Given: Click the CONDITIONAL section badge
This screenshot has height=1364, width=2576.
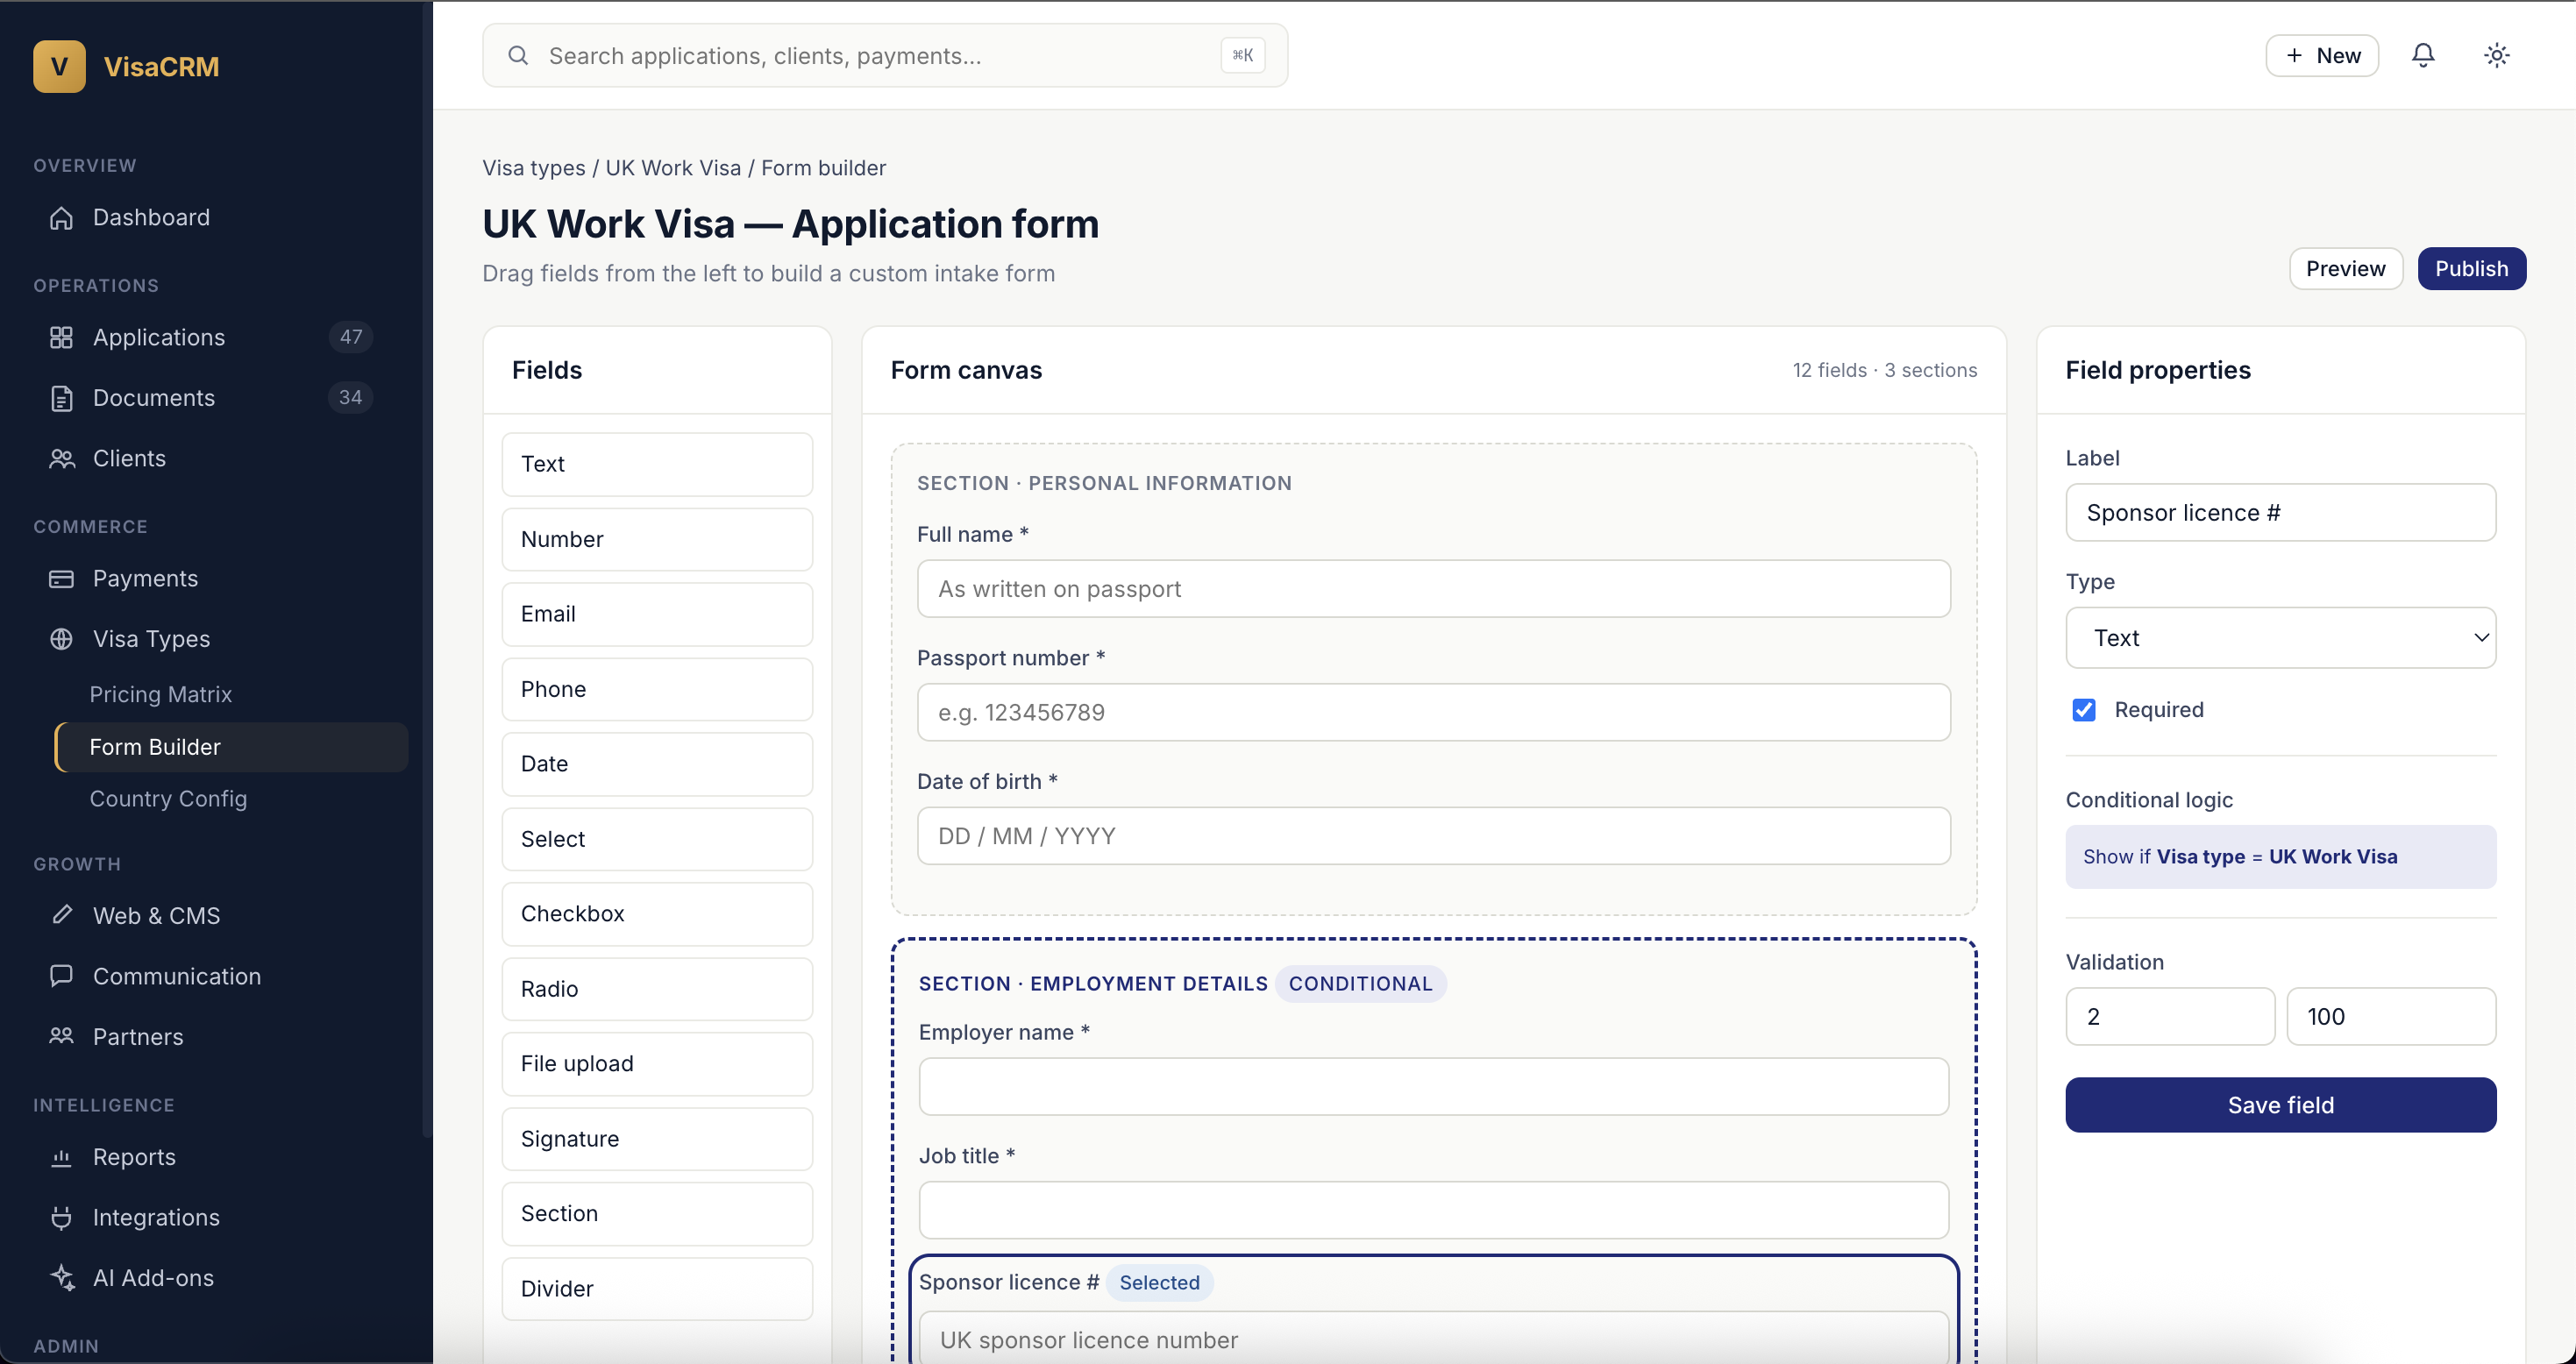Looking at the screenshot, I should click(x=1360, y=984).
